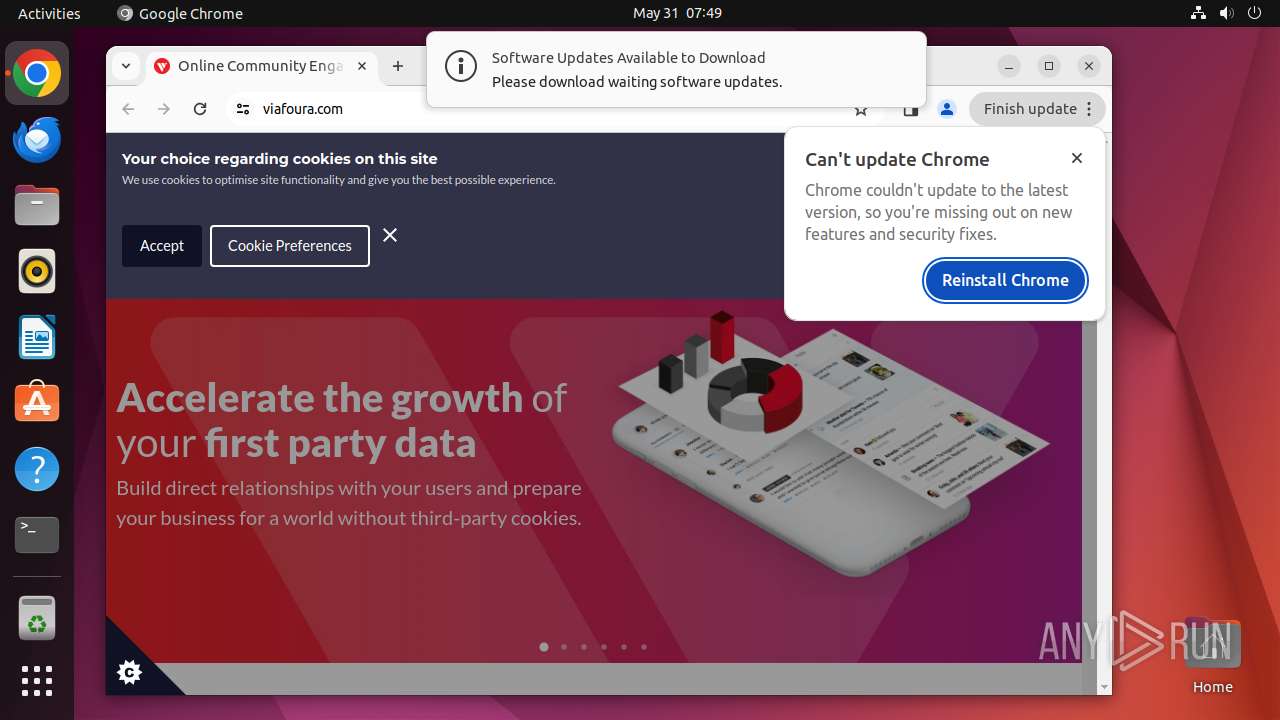This screenshot has height=720, width=1280.
Task: Select the last carousel dot
Action: click(x=644, y=647)
